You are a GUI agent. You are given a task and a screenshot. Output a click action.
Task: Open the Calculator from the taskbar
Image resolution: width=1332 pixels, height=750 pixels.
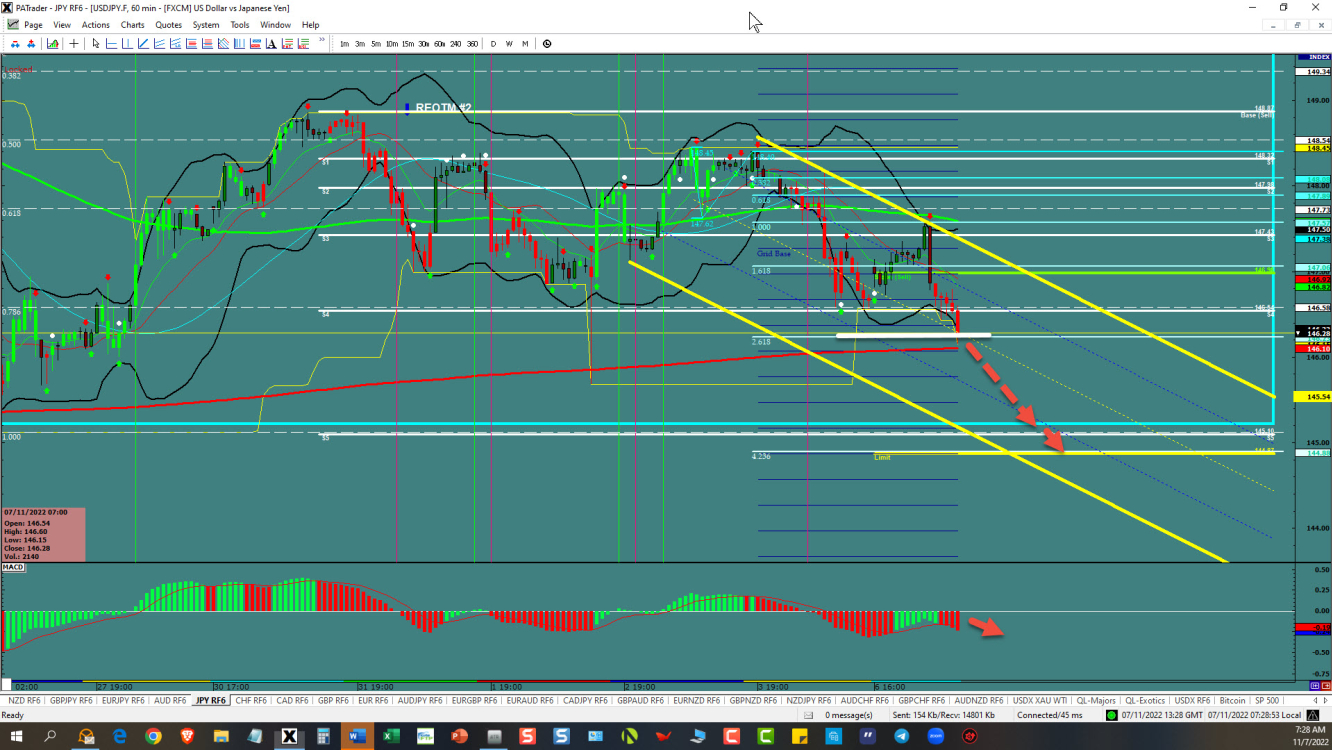(323, 737)
